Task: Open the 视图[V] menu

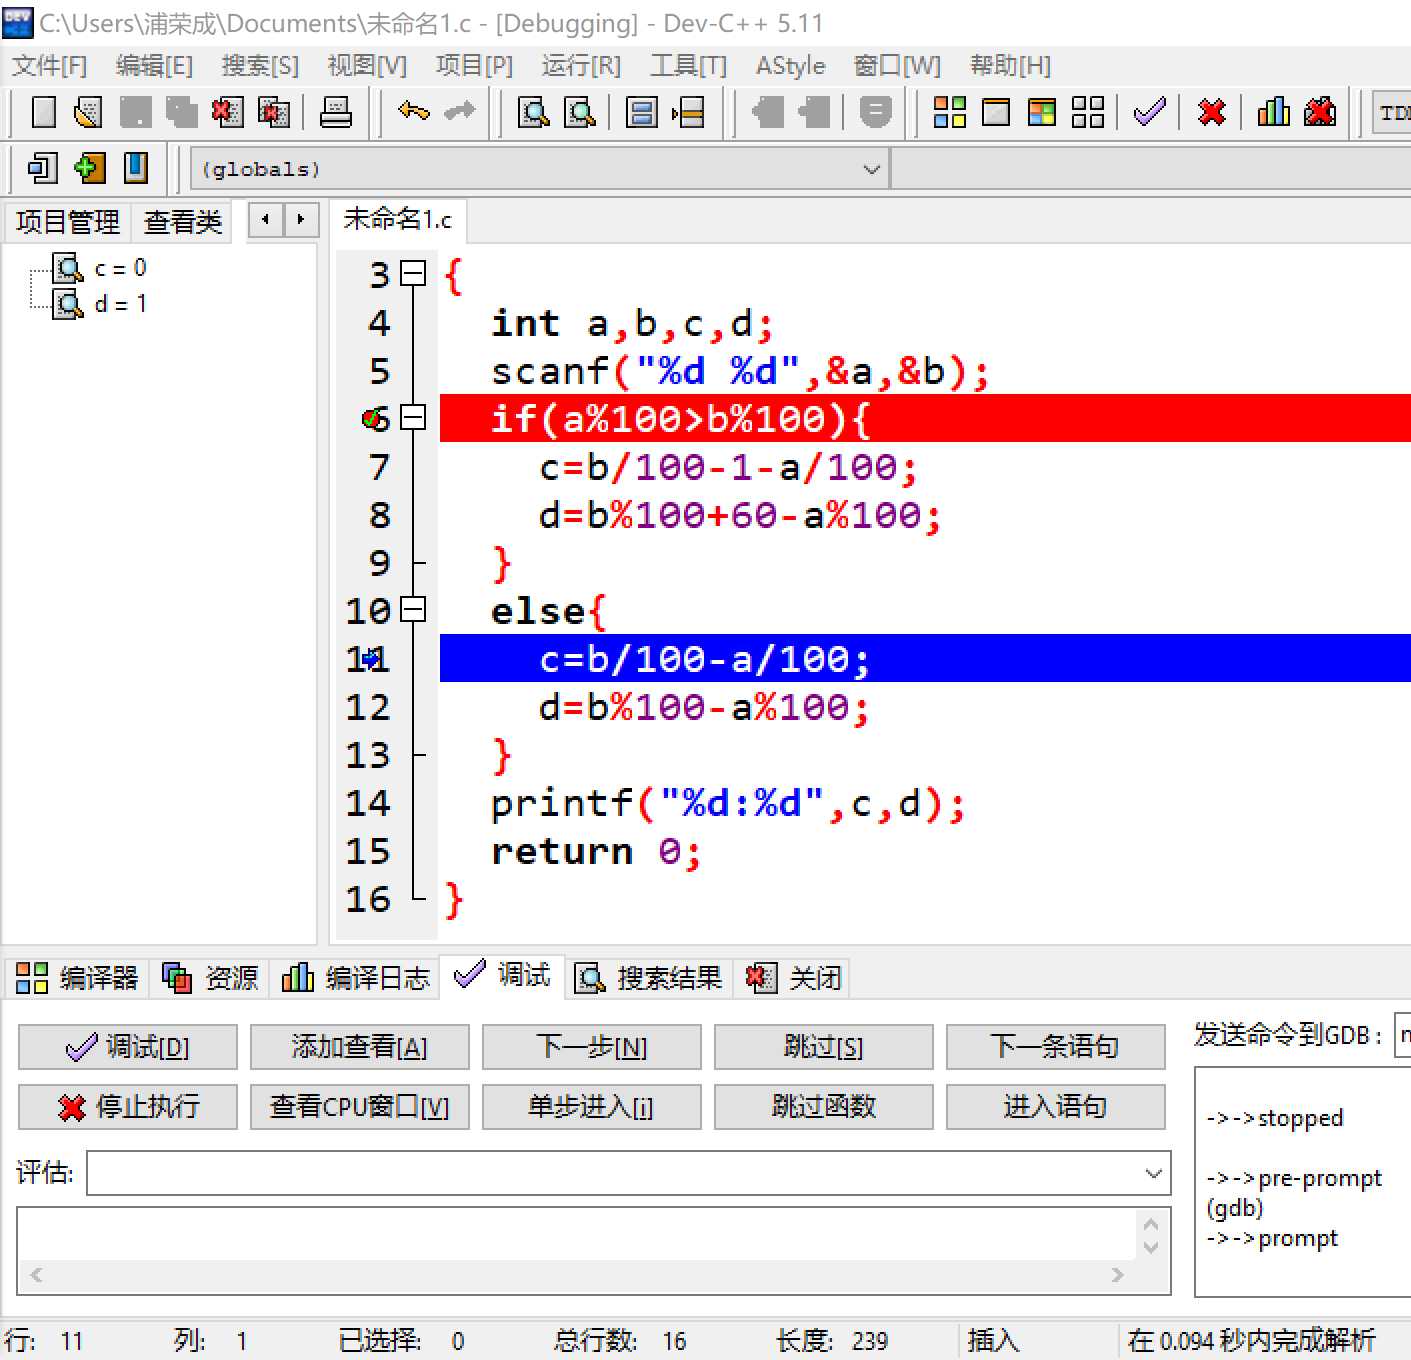Action: (x=367, y=66)
